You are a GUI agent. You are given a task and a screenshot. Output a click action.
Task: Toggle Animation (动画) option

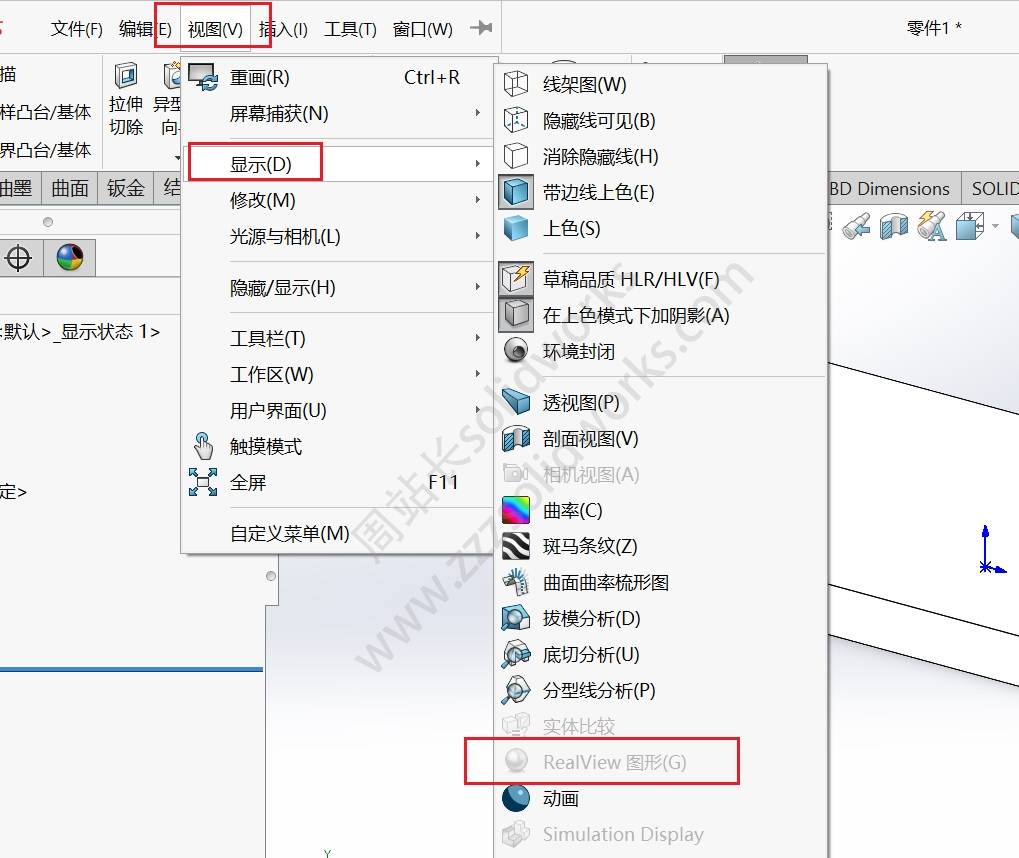click(x=660, y=798)
